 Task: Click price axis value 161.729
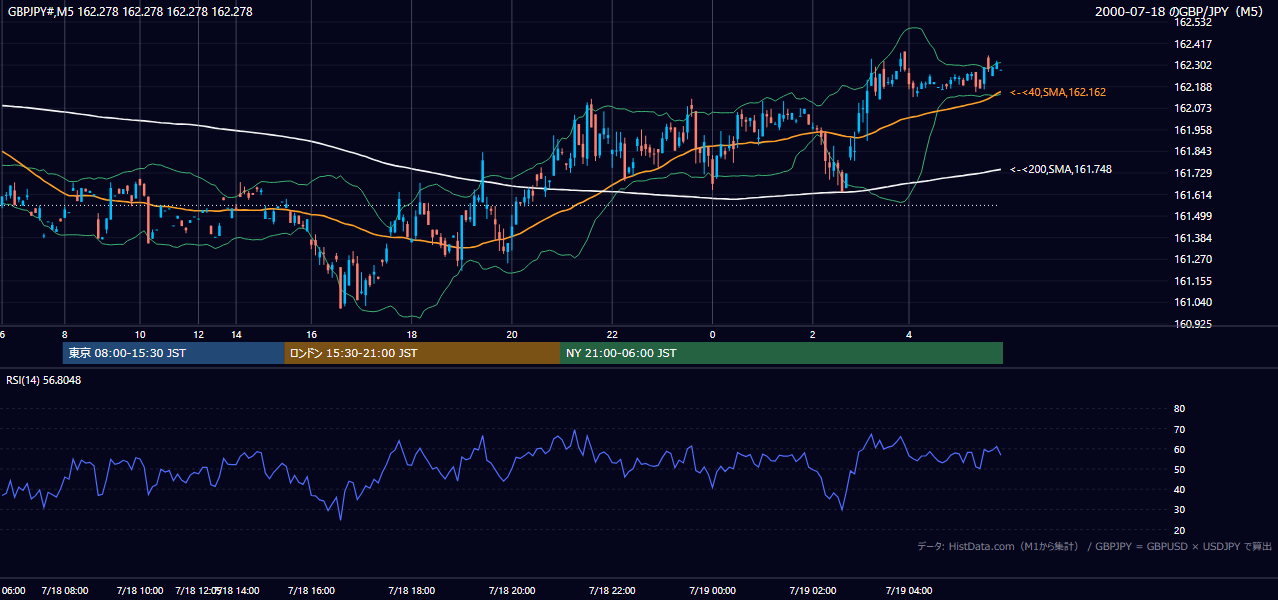1192,174
